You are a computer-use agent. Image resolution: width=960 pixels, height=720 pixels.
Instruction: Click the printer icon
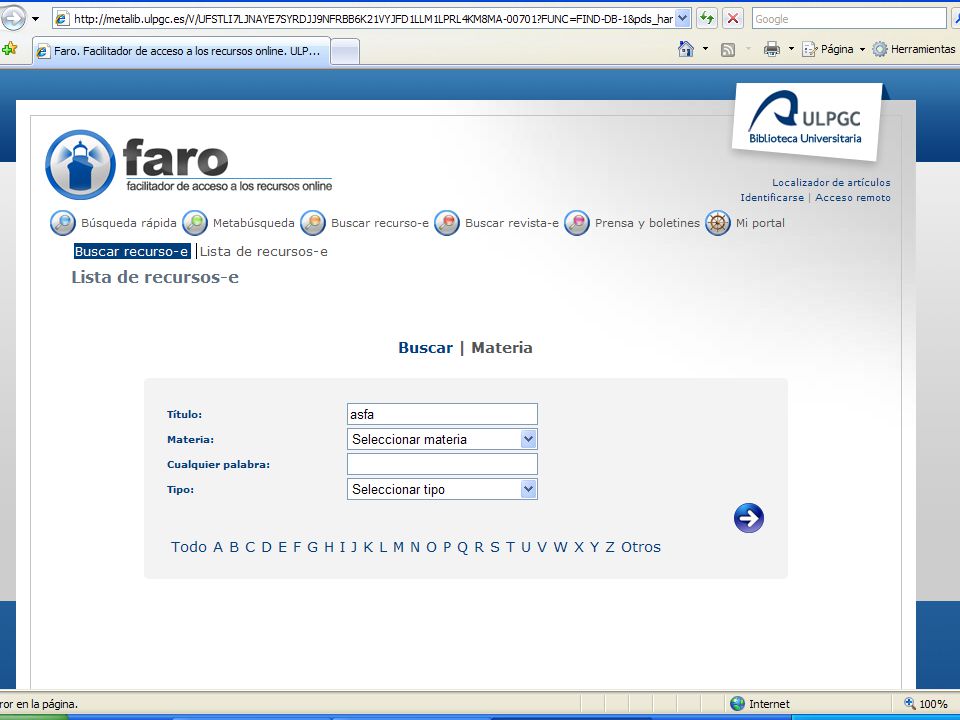click(x=771, y=49)
